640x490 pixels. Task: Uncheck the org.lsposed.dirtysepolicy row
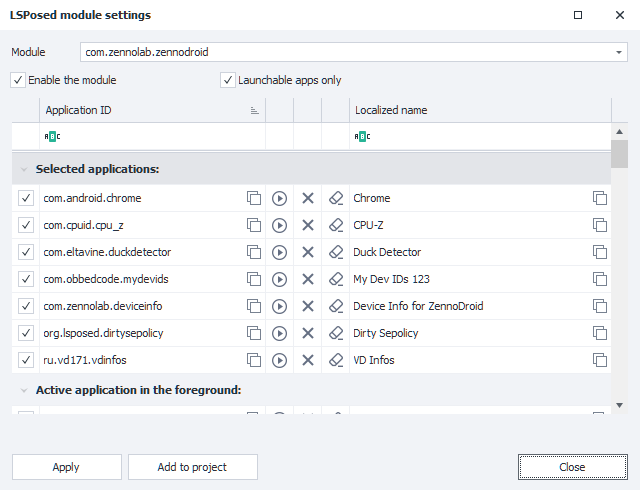click(x=26, y=333)
